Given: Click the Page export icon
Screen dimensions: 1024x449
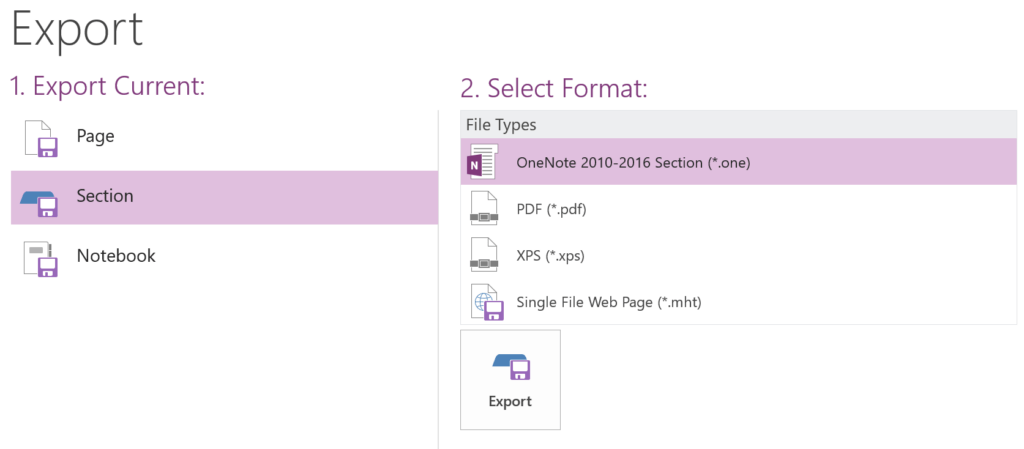Looking at the screenshot, I should [41, 138].
